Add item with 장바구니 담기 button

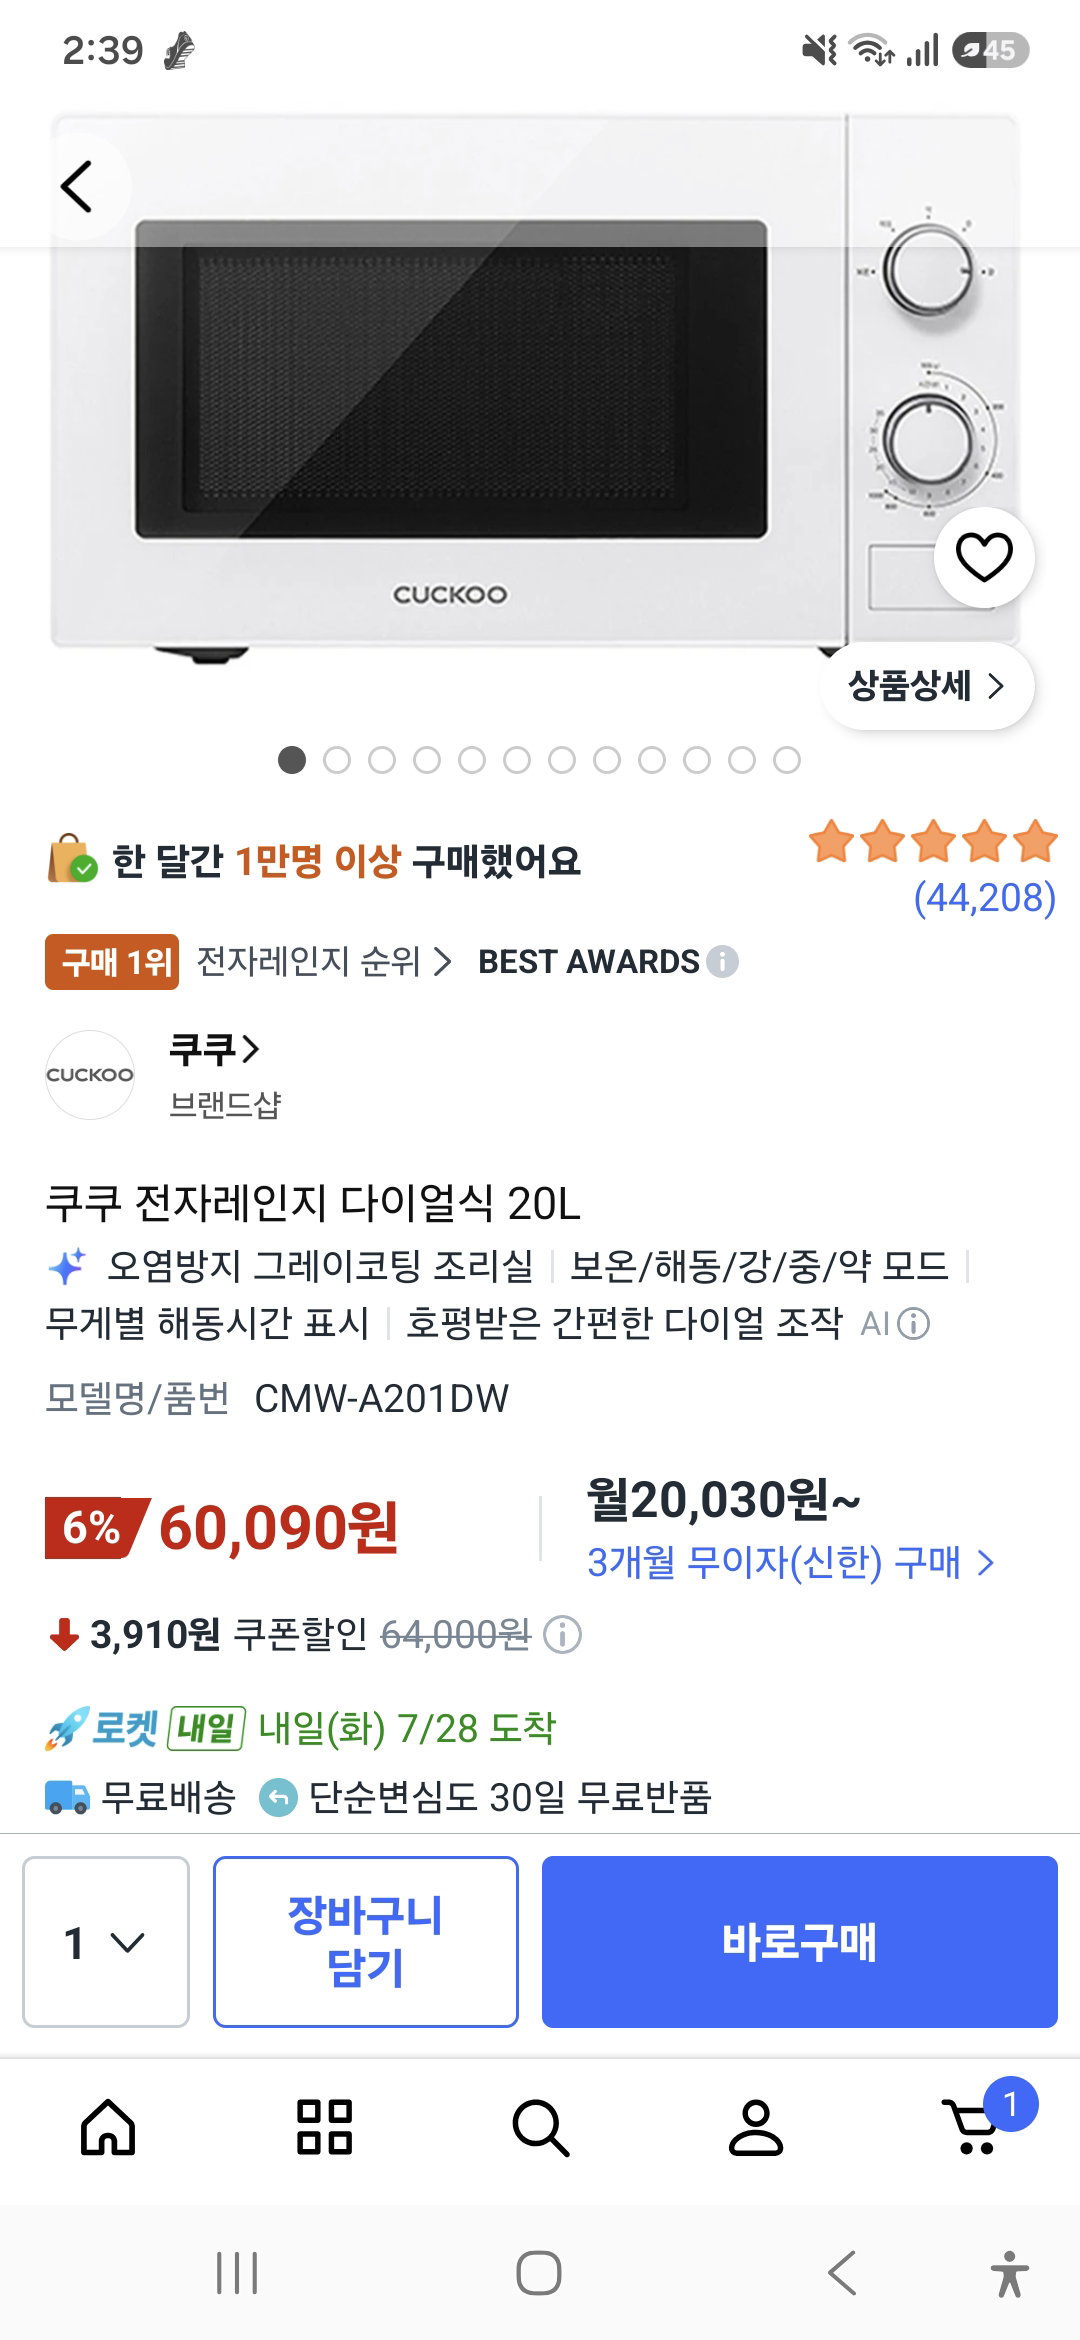click(366, 1942)
